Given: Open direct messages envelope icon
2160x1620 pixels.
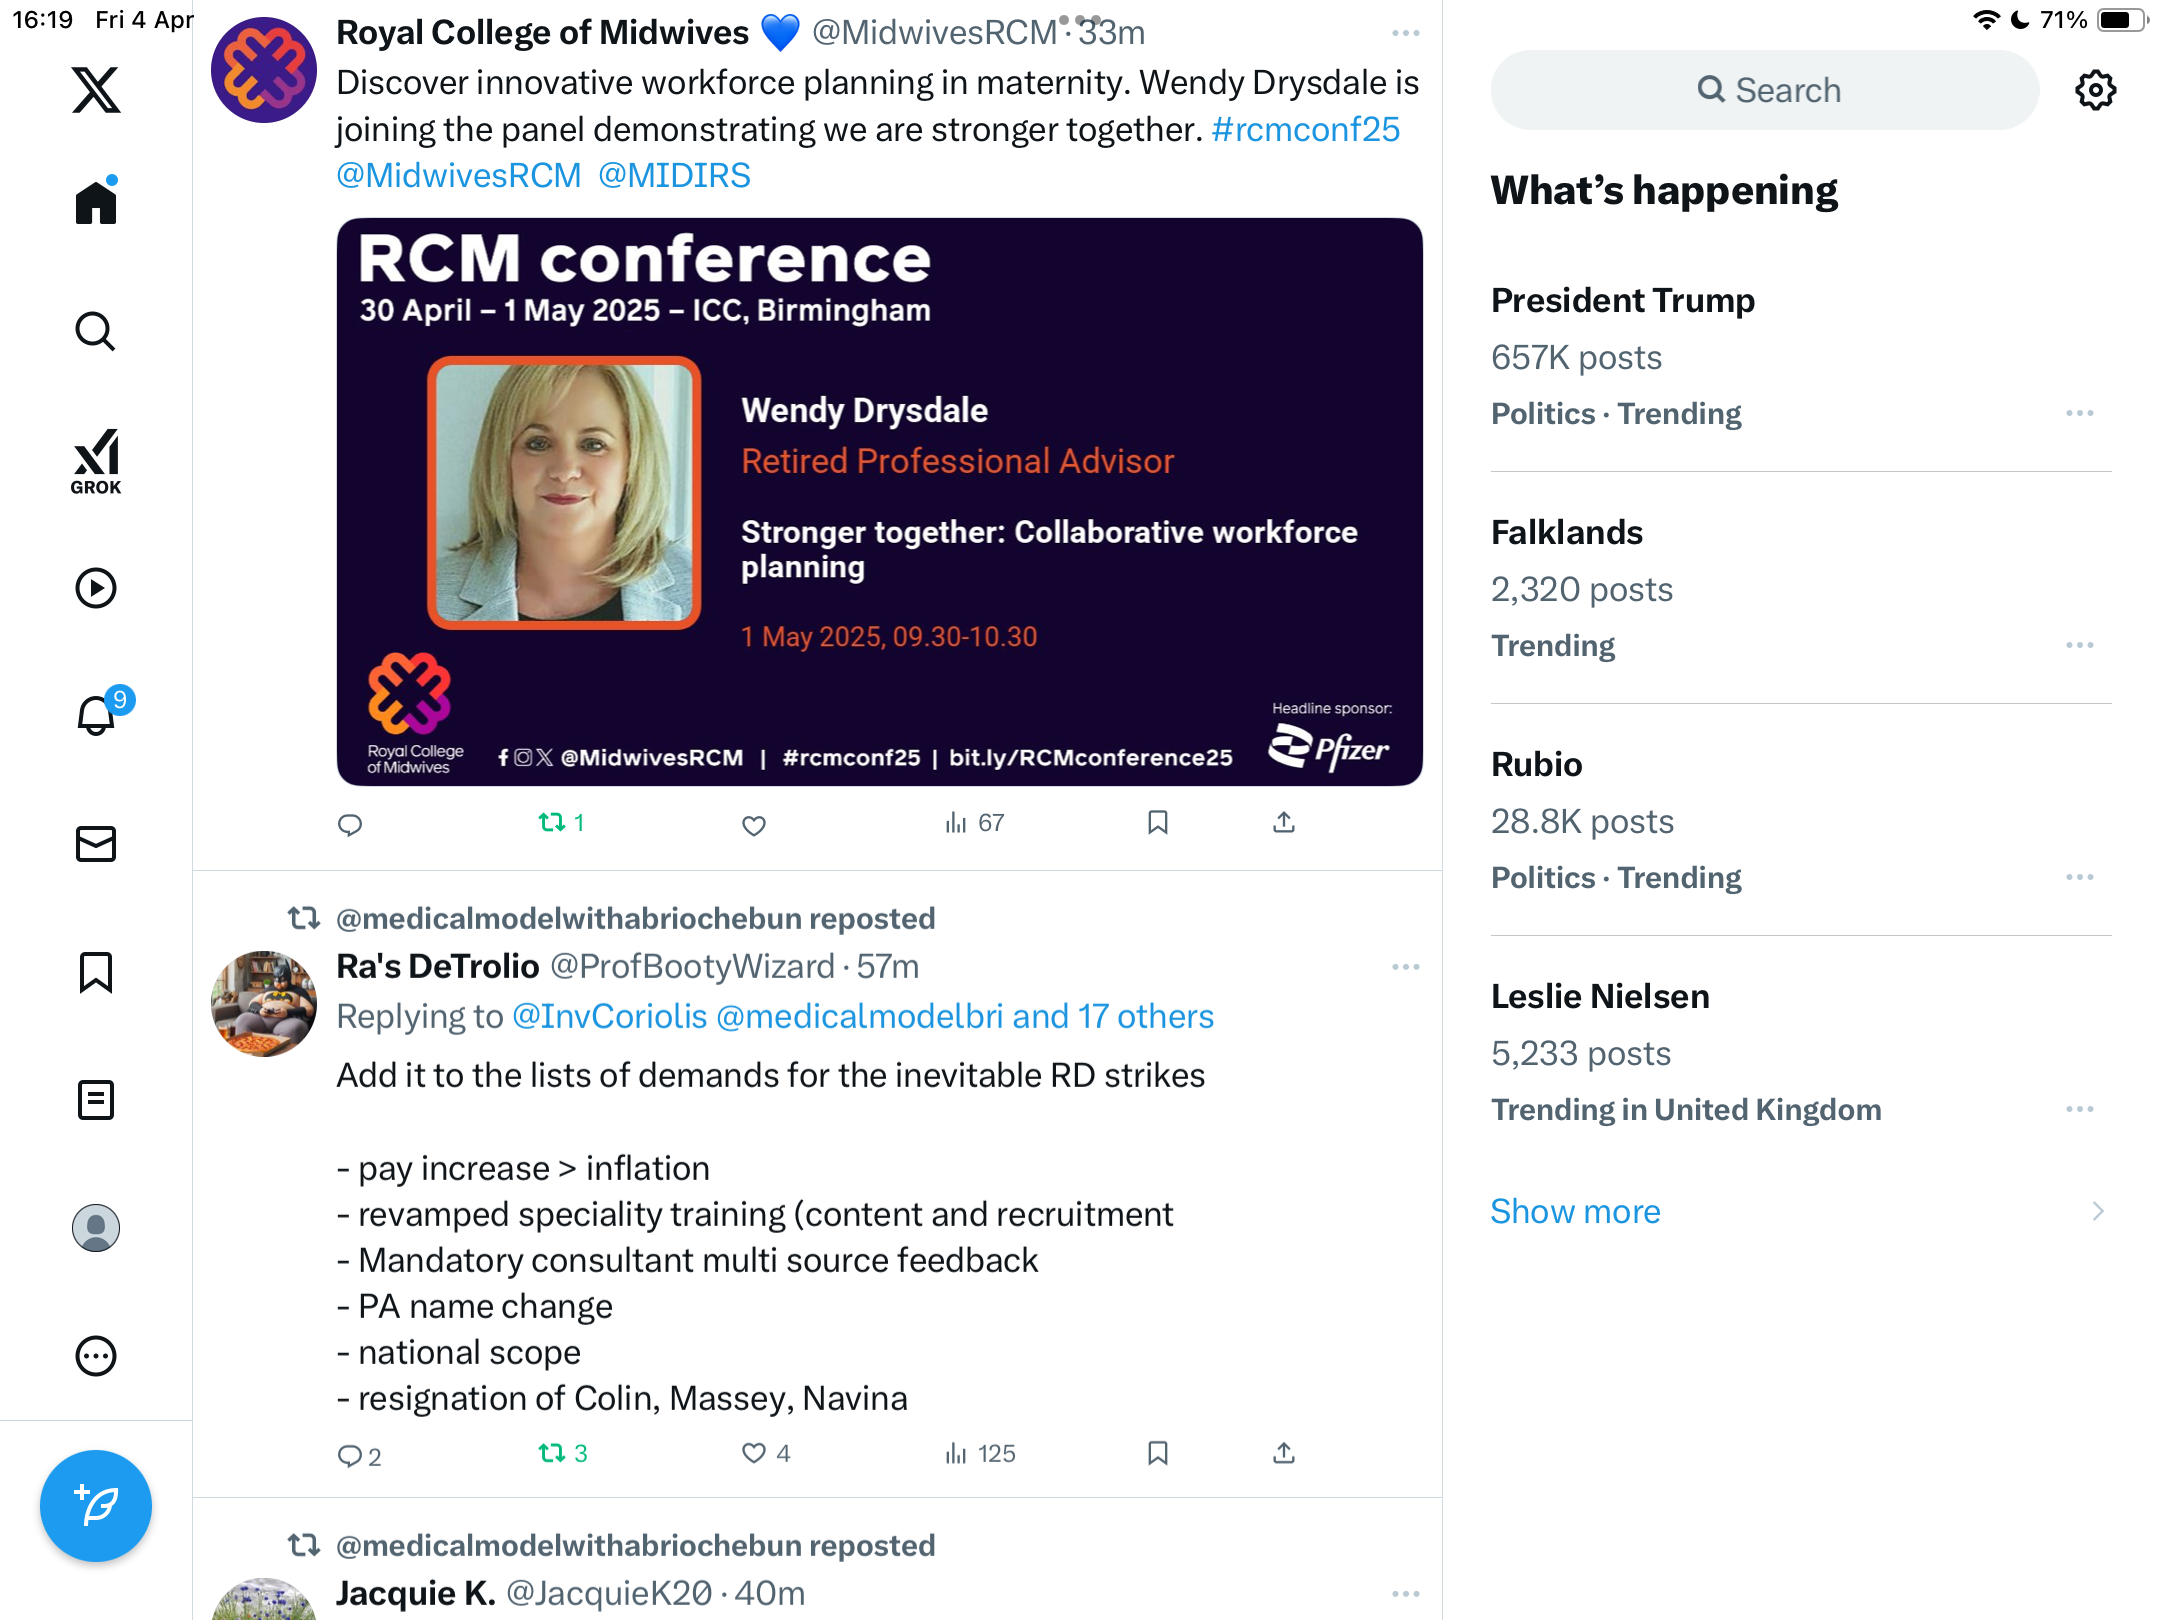Looking at the screenshot, I should pos(96,843).
